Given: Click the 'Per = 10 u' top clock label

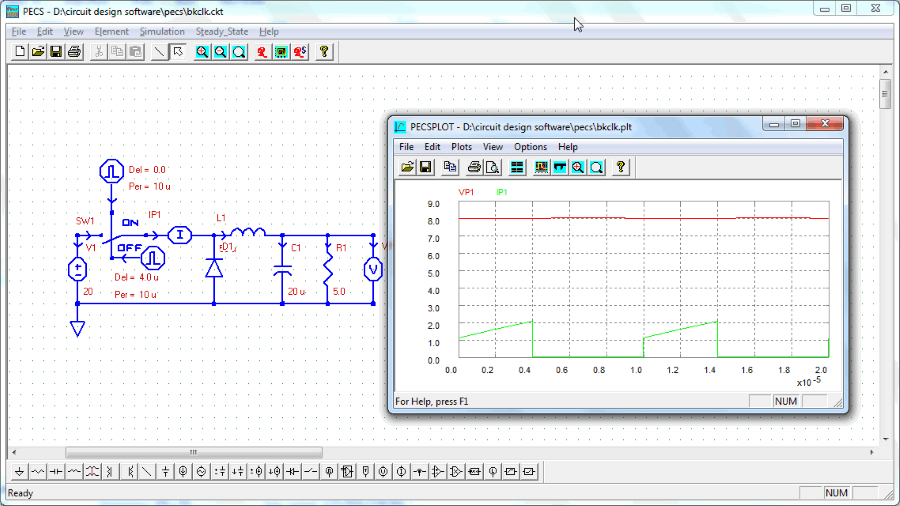Looking at the screenshot, I should tap(149, 186).
